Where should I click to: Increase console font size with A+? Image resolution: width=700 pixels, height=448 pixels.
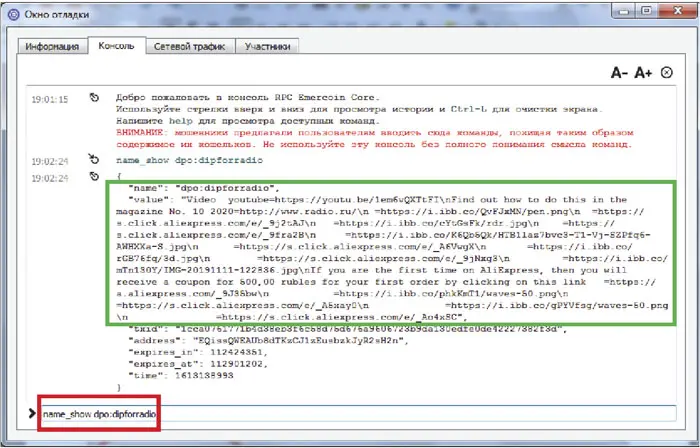(x=643, y=73)
